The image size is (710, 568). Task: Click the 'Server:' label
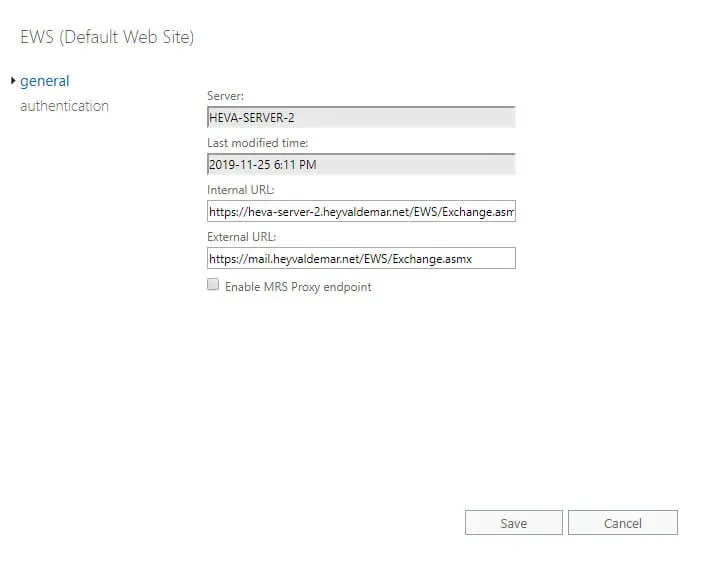coord(225,96)
